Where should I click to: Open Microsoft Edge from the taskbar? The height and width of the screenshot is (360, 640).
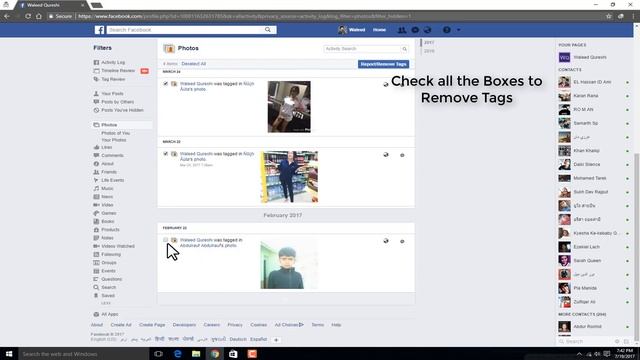[178, 354]
